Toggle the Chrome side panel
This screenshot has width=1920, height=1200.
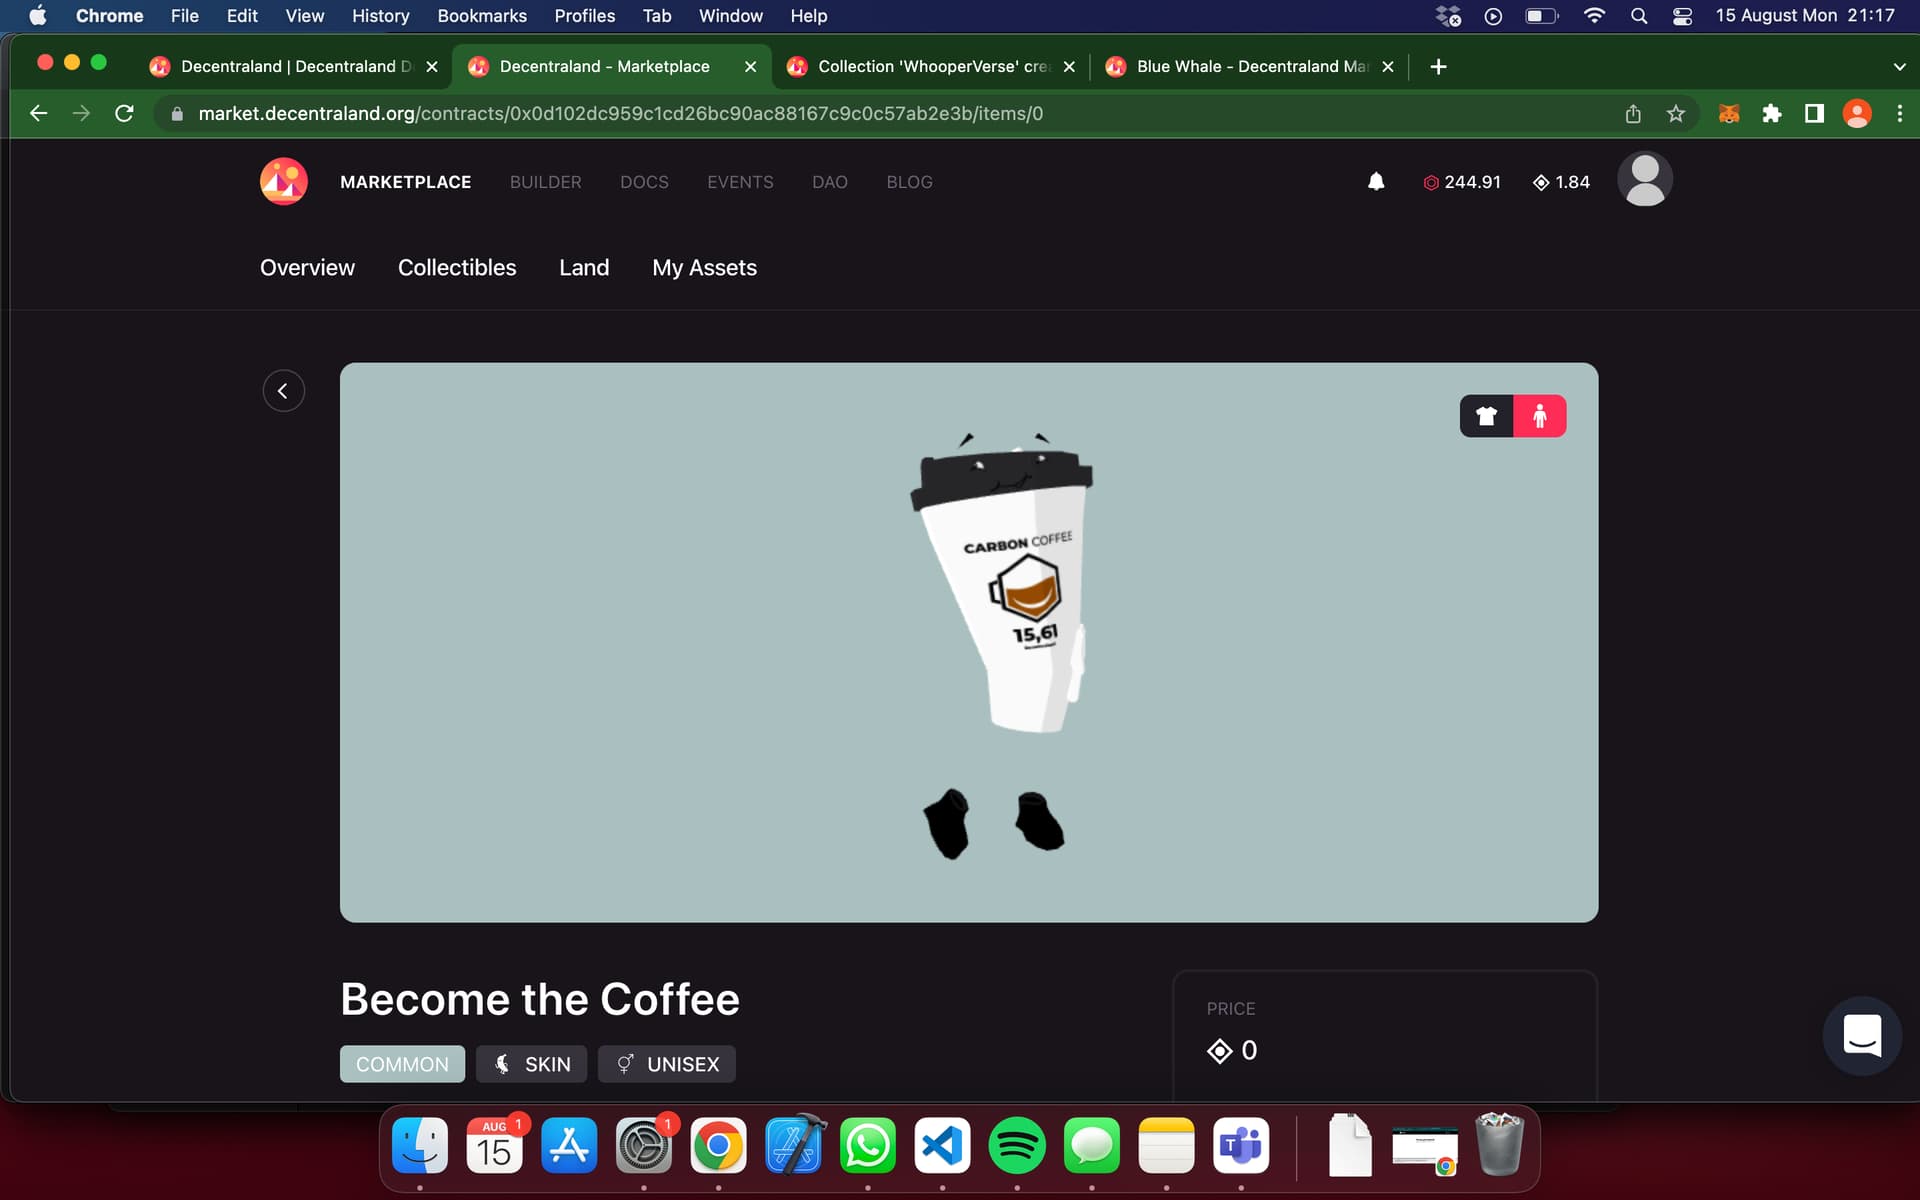pos(1814,114)
